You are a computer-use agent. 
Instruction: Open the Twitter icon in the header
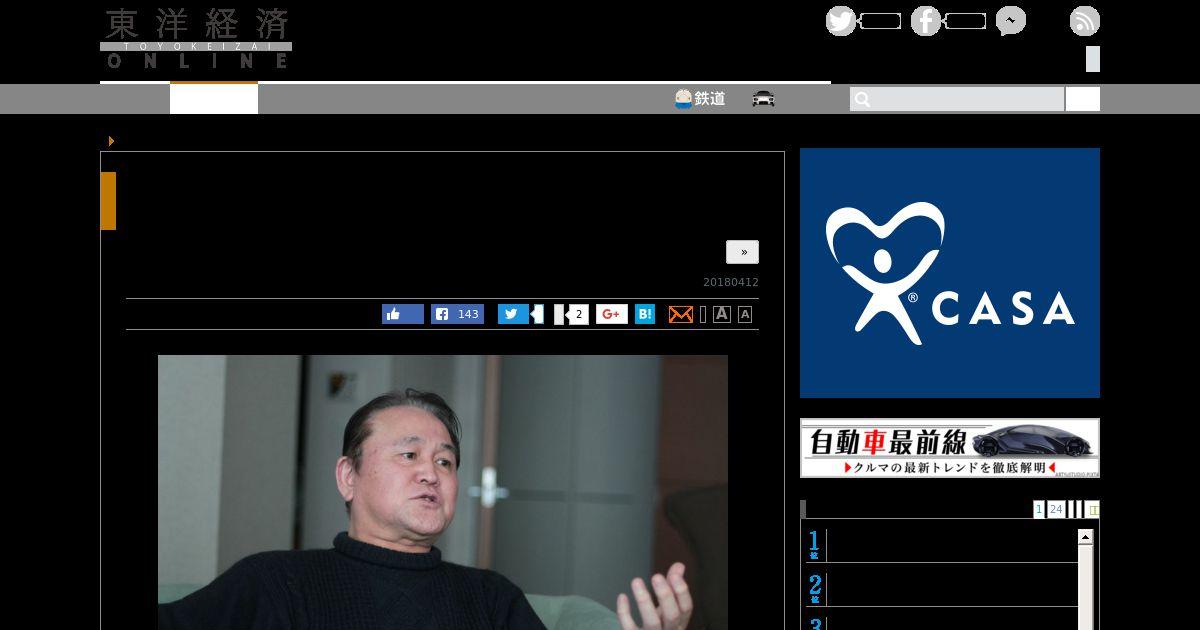click(x=841, y=21)
